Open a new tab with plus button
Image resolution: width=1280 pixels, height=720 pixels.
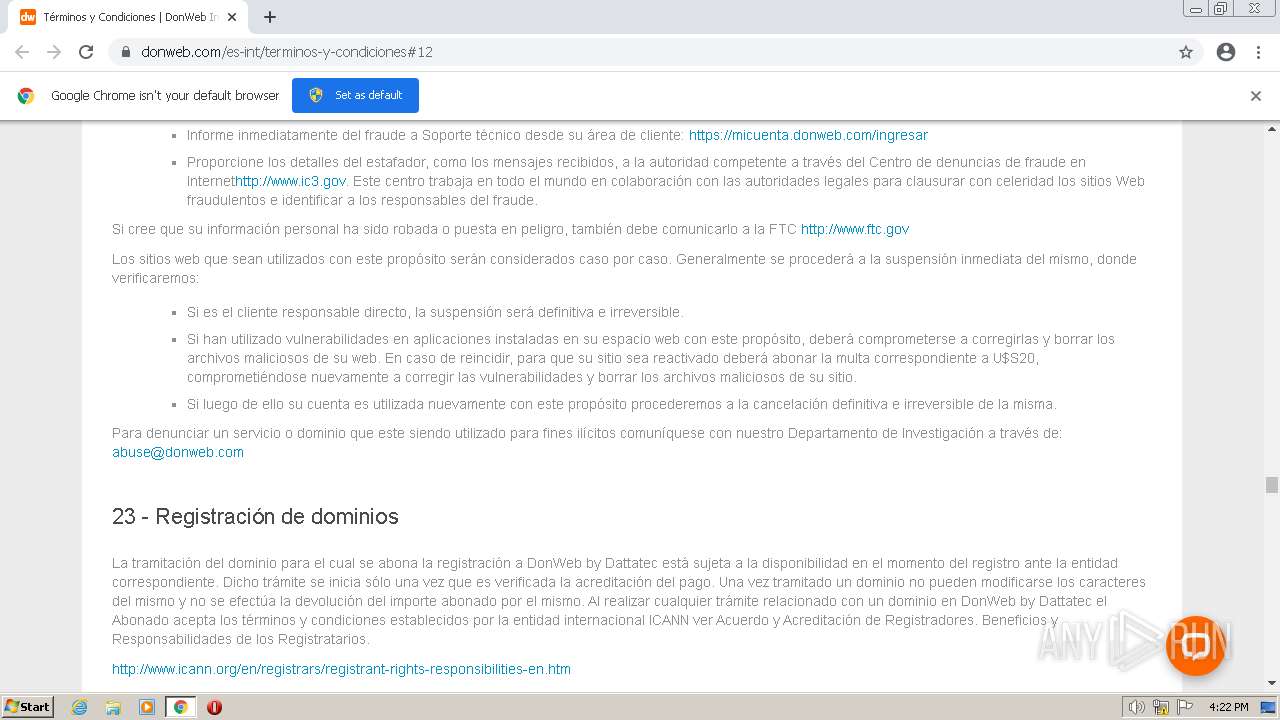coord(270,17)
